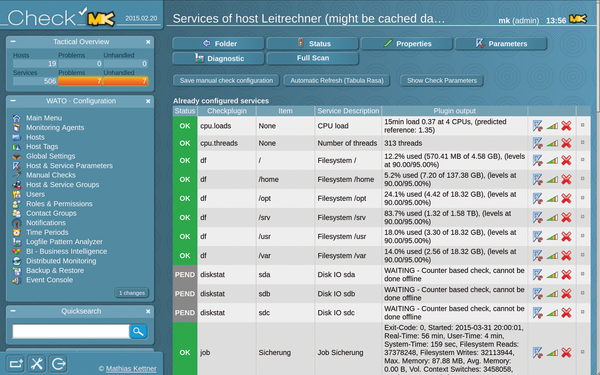Image resolution: width=600 pixels, height=375 pixels.
Task: Toggle the small box for Filesystem / row
Action: [582, 160]
